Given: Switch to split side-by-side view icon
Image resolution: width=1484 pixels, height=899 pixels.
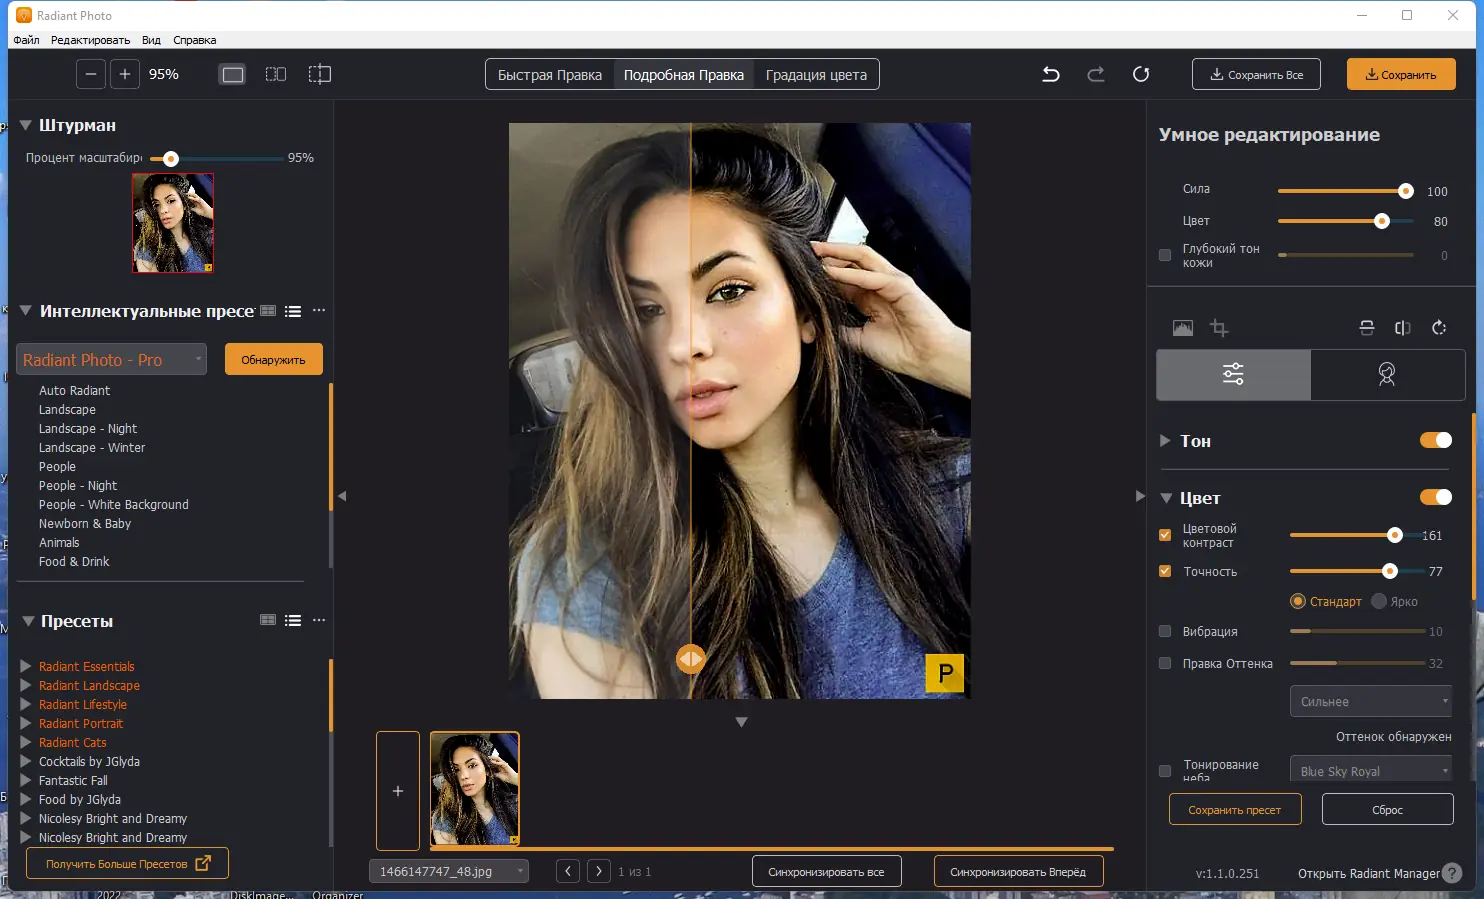Looking at the screenshot, I should (276, 74).
